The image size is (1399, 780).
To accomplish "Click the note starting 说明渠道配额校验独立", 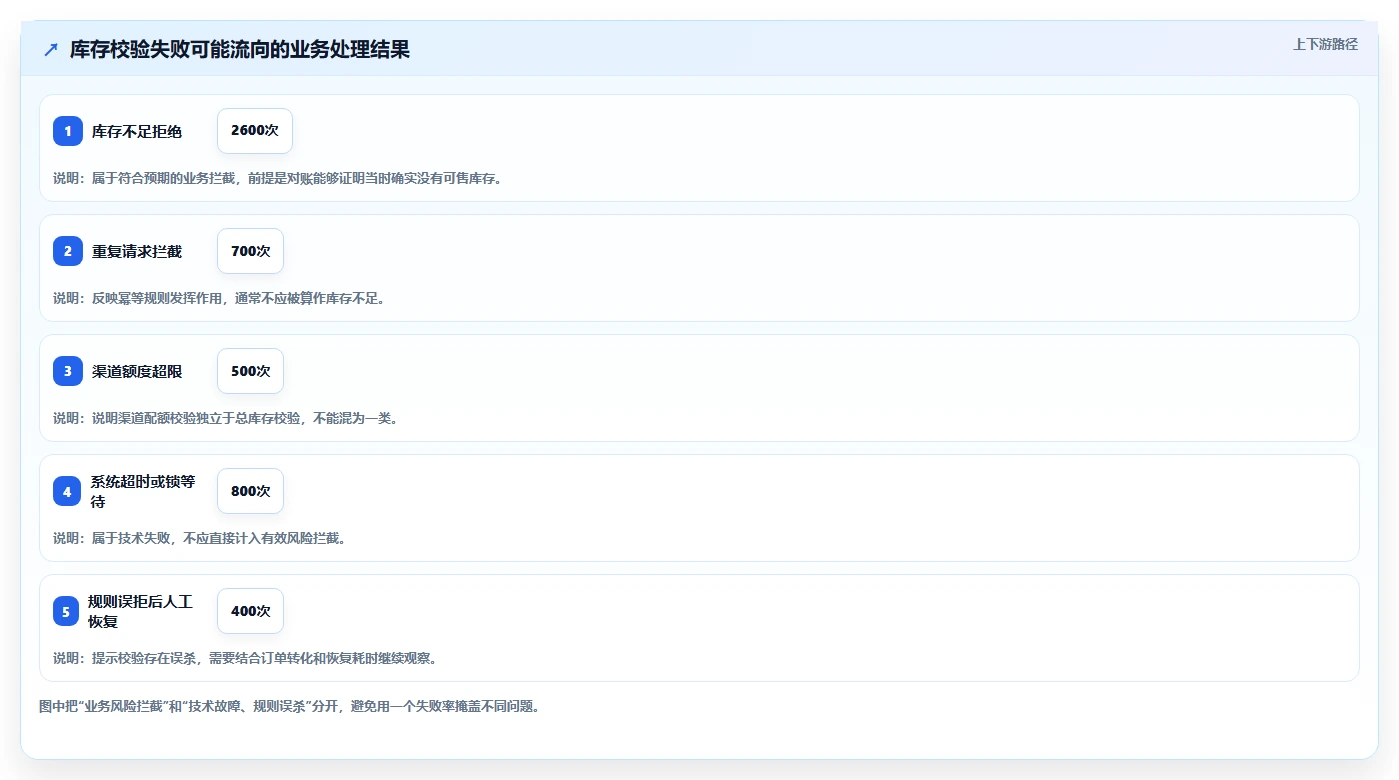I will (226, 418).
